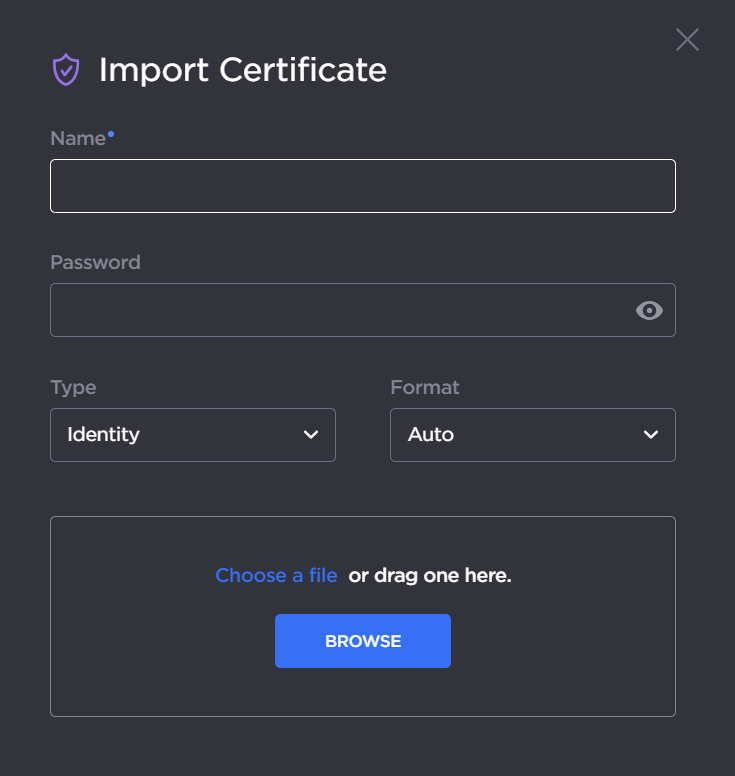
Task: Focus the Name input field
Action: pos(362,186)
